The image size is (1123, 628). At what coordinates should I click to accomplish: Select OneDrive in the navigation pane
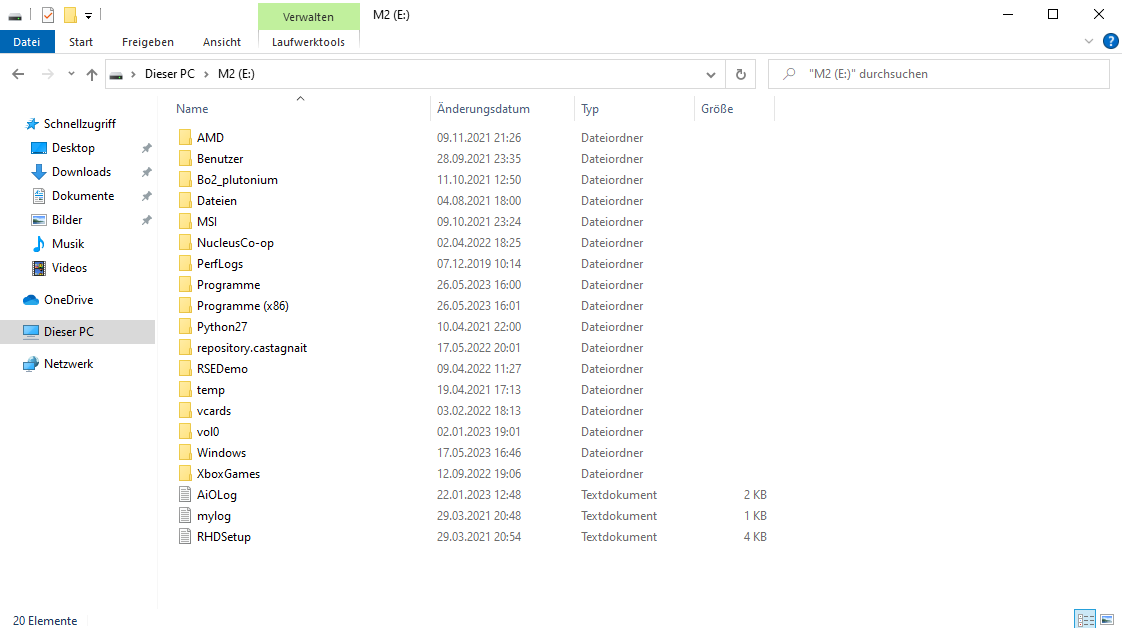coord(68,299)
